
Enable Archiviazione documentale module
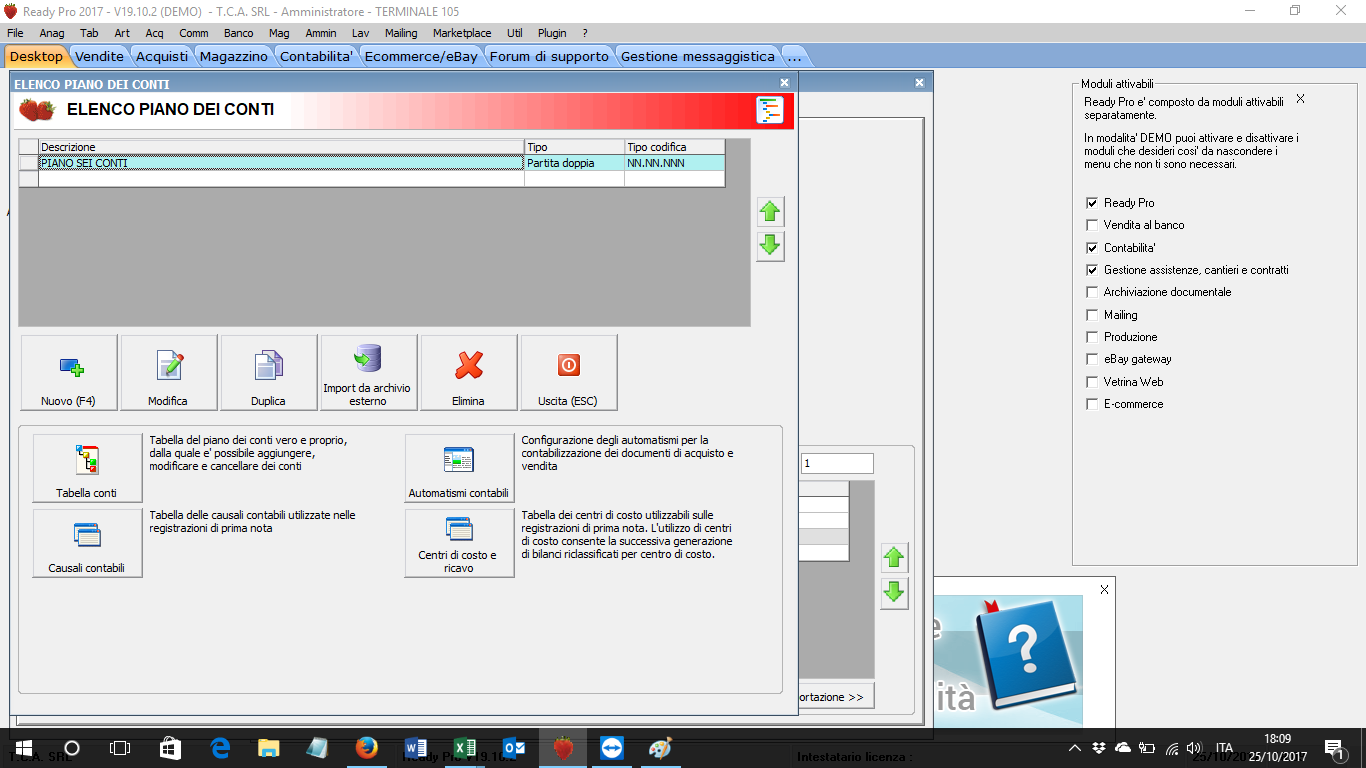(1092, 292)
